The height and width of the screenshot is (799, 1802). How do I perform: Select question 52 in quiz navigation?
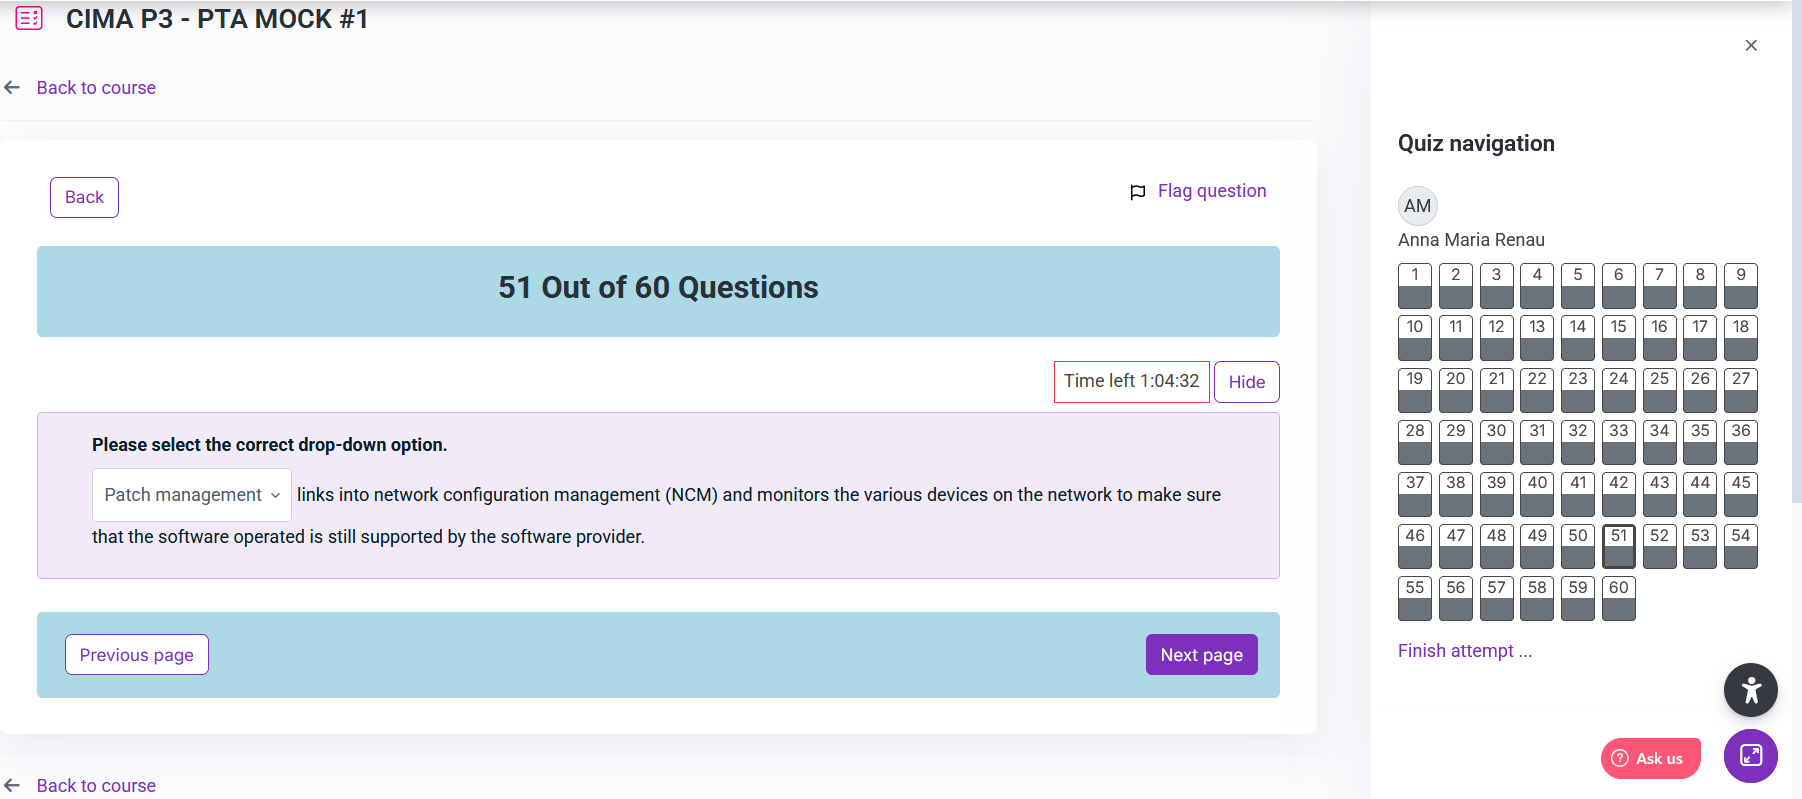[x=1659, y=547]
